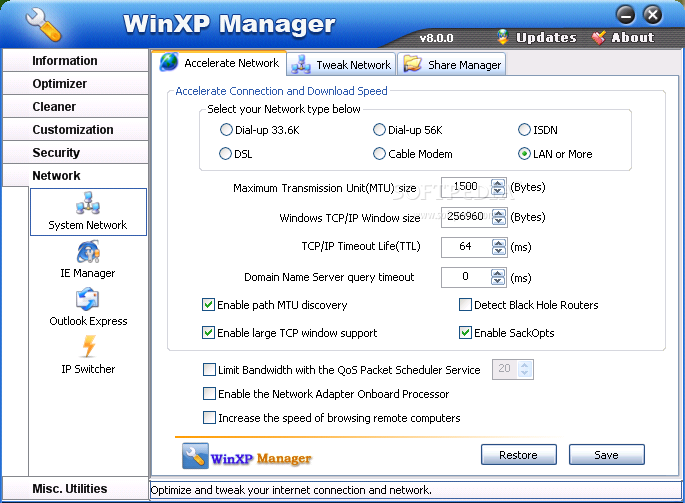Toggle Enable SackOpts checkbox
Image resolution: width=685 pixels, height=503 pixels.
click(x=465, y=333)
